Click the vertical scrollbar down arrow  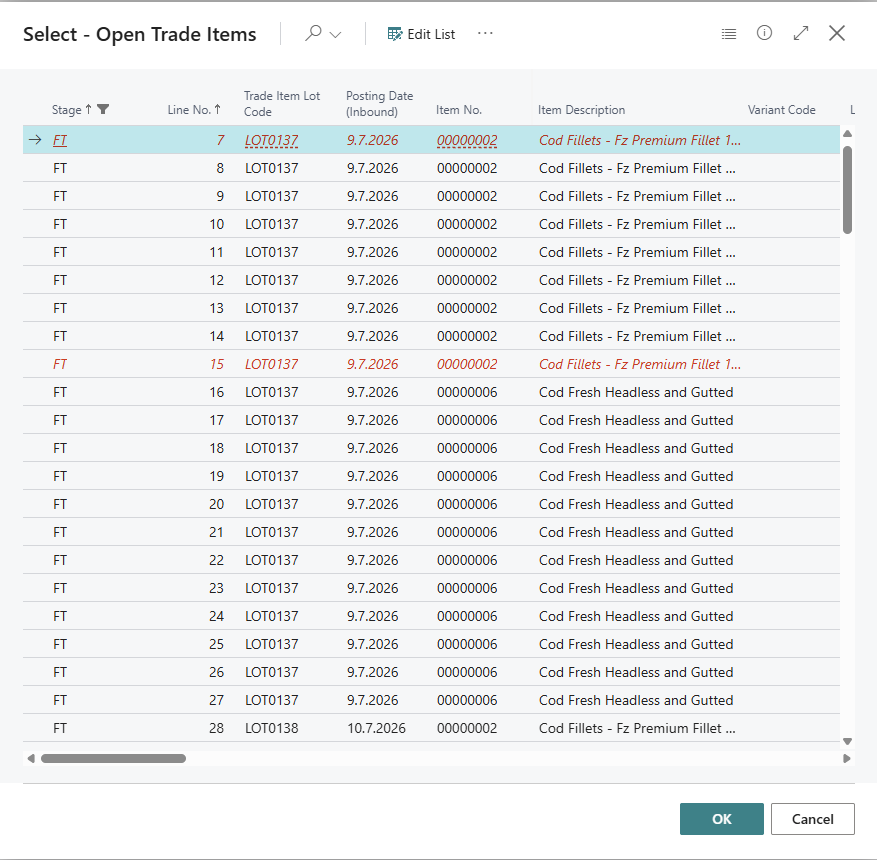coord(847,741)
